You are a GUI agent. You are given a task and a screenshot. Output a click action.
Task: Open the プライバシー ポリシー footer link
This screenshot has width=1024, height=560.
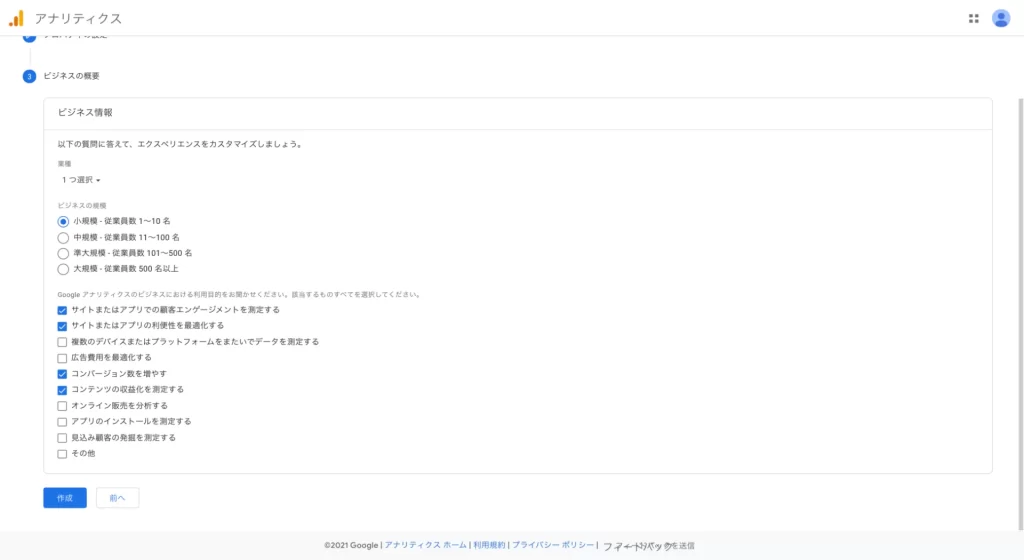click(554, 545)
